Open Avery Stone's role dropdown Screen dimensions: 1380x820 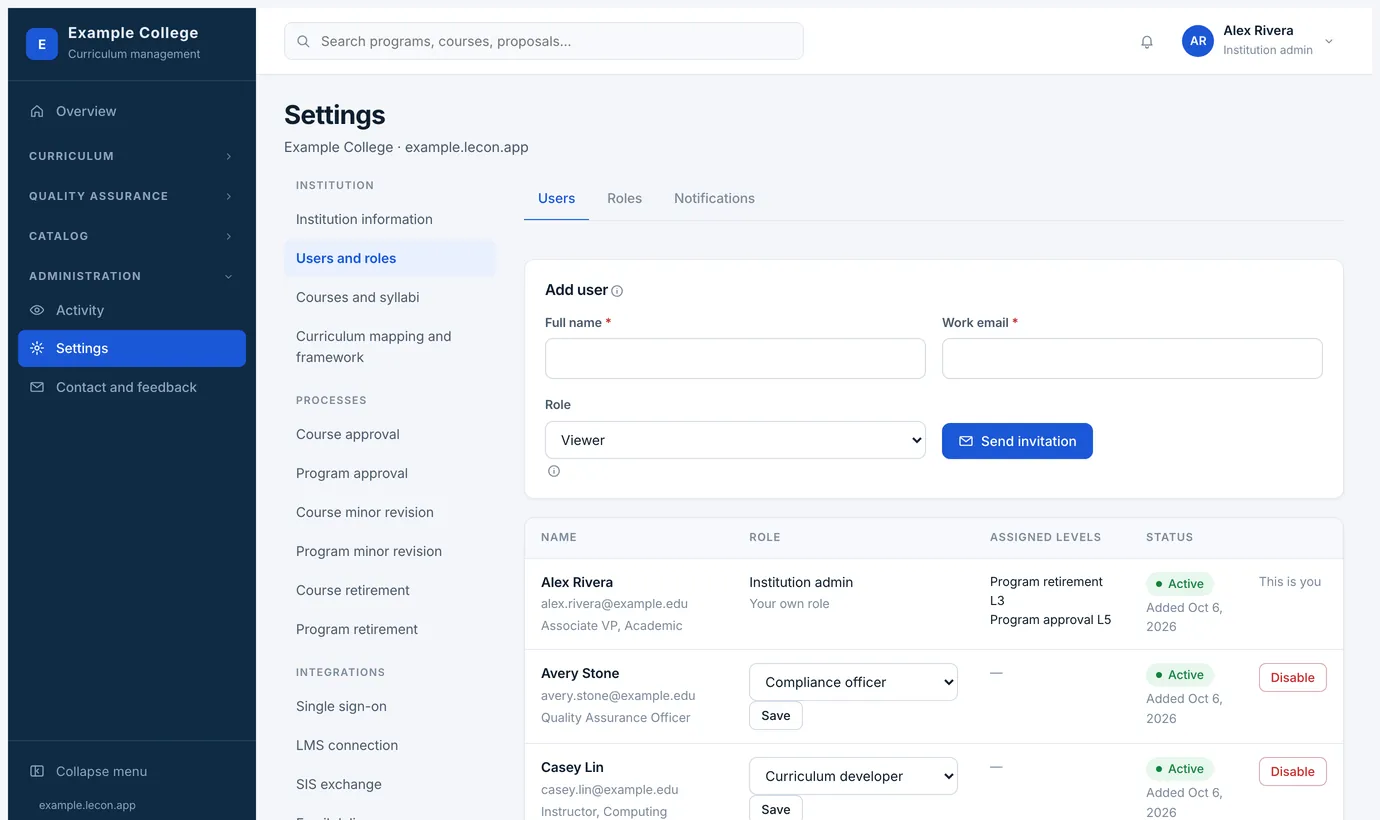pyautogui.click(x=853, y=682)
